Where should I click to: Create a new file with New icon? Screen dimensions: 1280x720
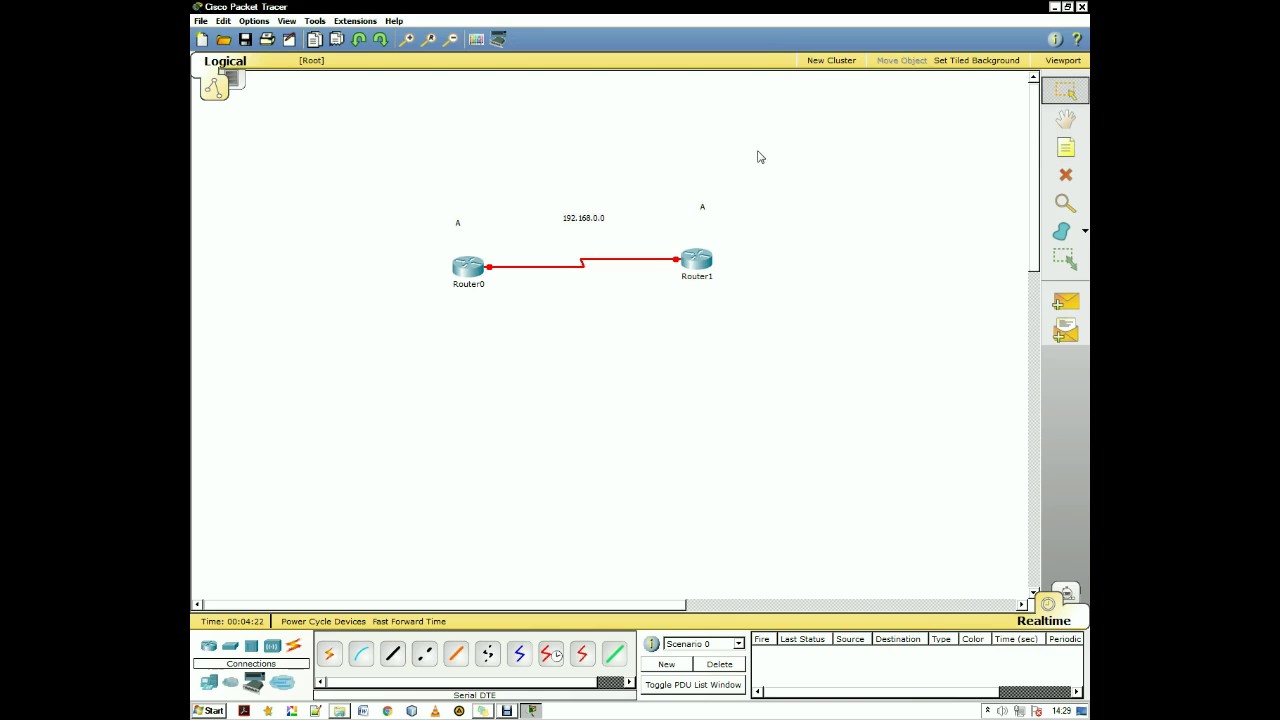pyautogui.click(x=202, y=39)
